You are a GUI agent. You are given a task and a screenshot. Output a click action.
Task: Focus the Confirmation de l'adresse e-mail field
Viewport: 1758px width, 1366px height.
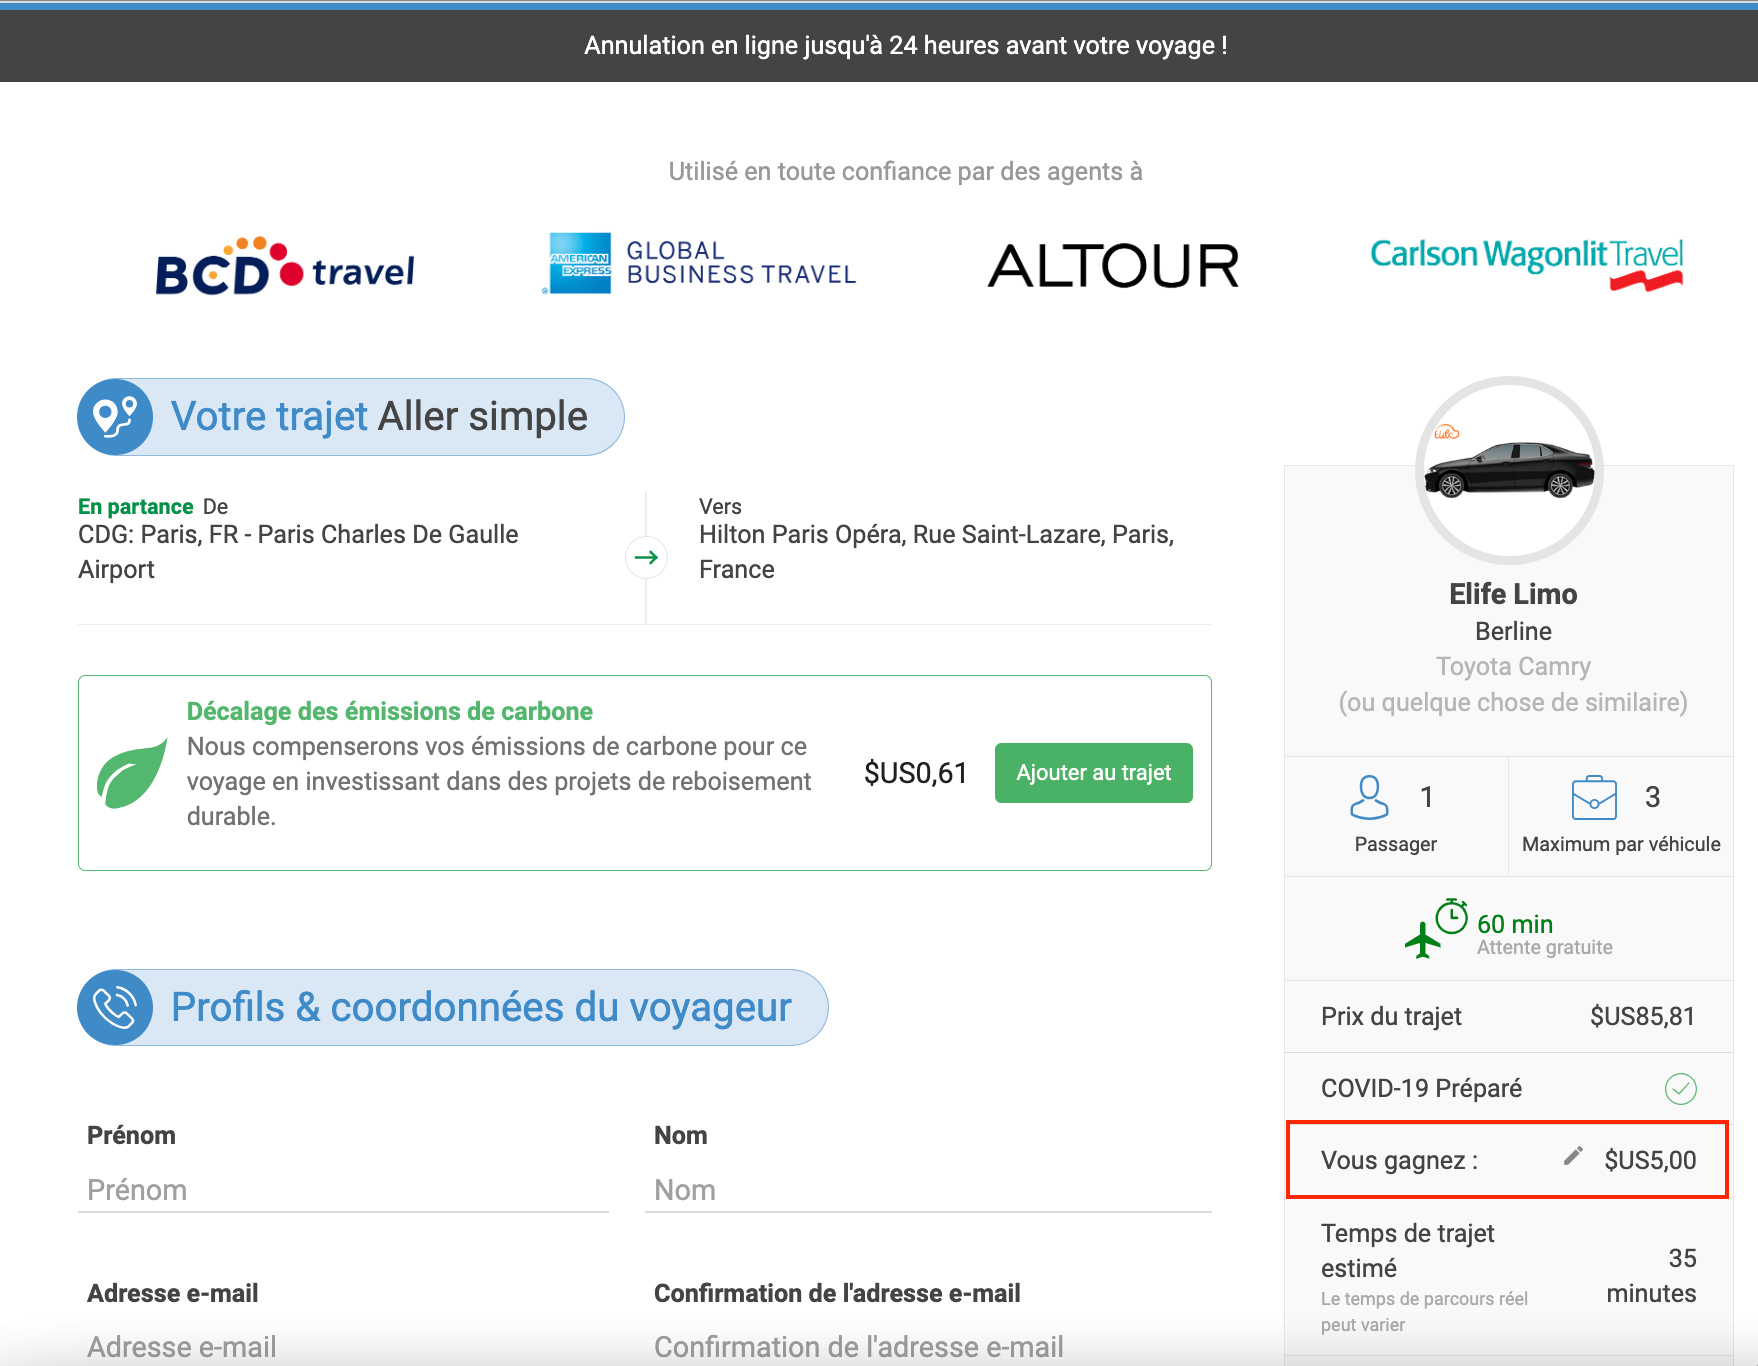point(928,1346)
